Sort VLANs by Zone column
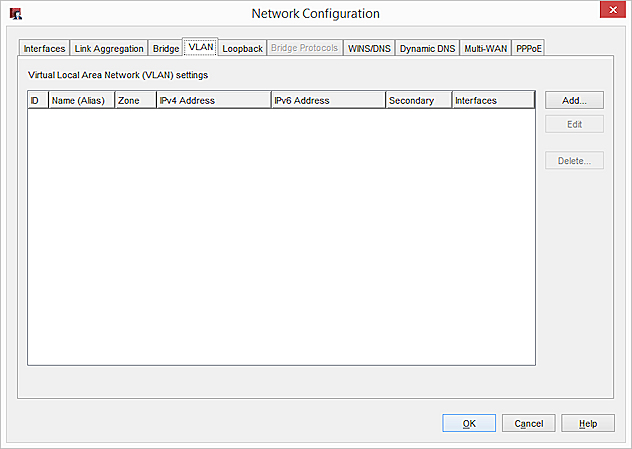 click(135, 100)
